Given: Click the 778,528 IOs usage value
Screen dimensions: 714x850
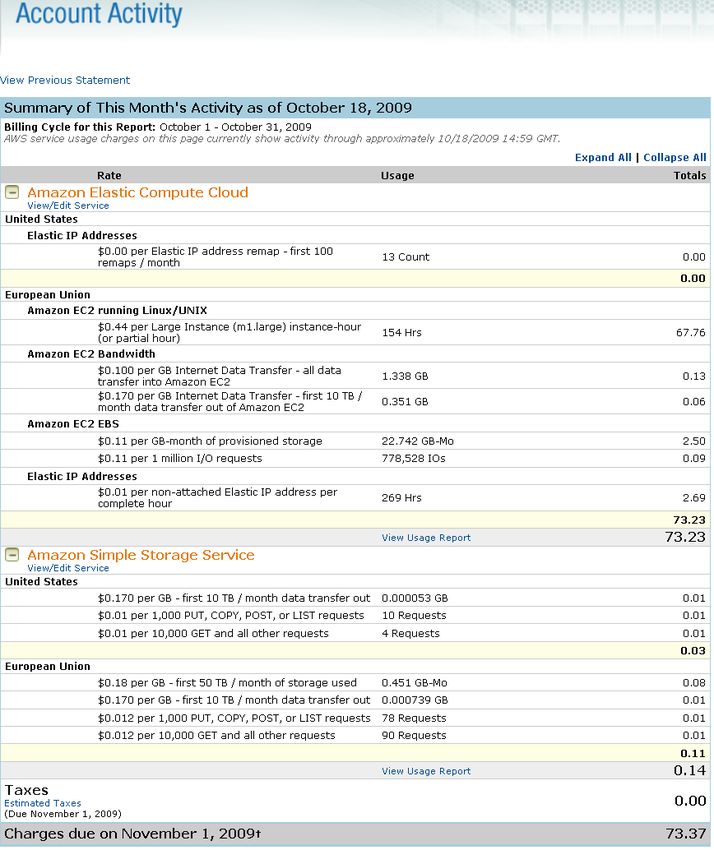Looking at the screenshot, I should click(x=414, y=459).
